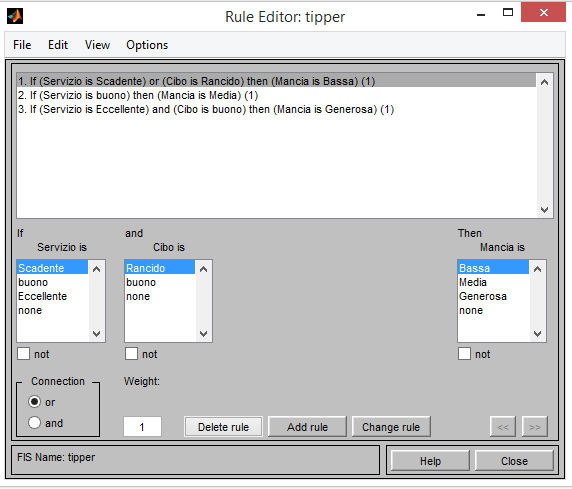Click the Cibo list scroll-down arrow

point(204,334)
